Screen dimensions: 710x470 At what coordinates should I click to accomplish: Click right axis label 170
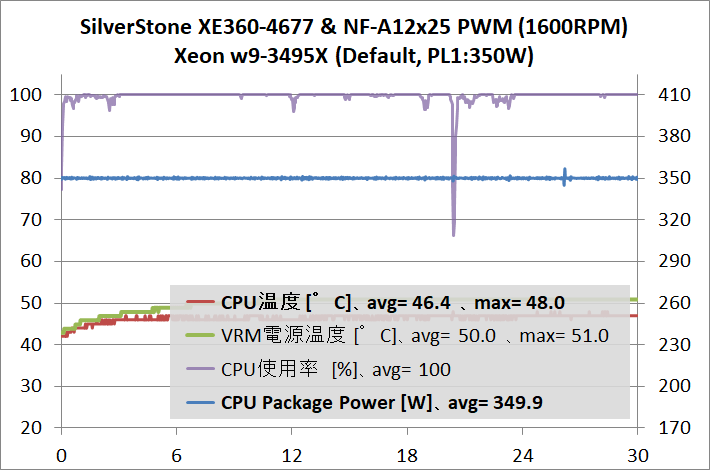pyautogui.click(x=674, y=428)
